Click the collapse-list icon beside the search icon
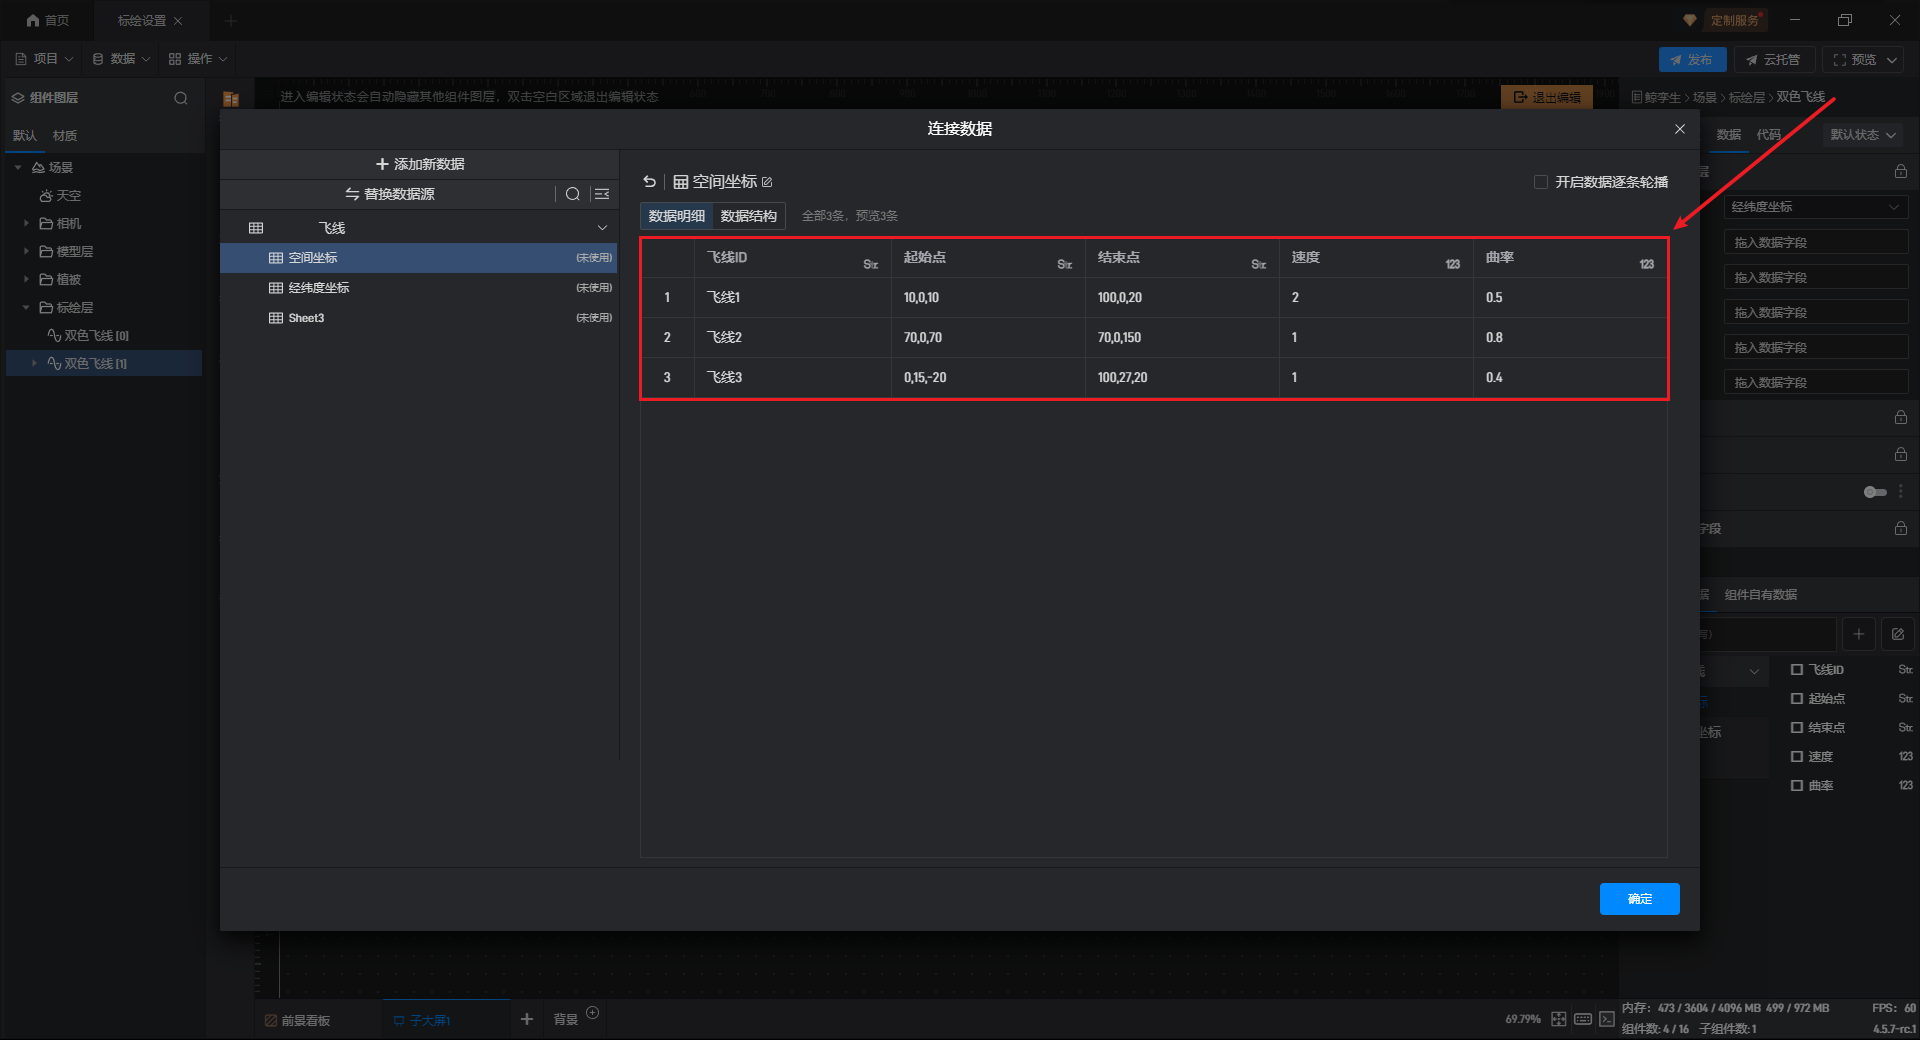1920x1040 pixels. tap(602, 194)
